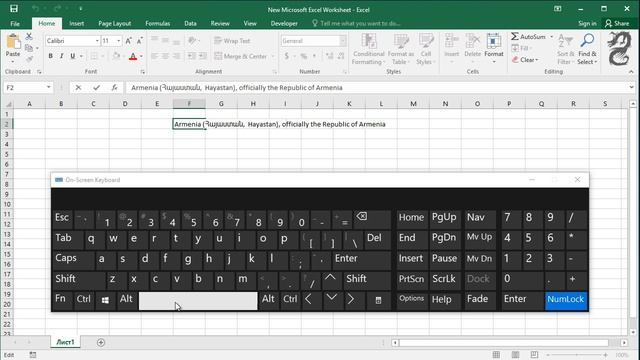Image resolution: width=640 pixels, height=360 pixels.
Task: Open the Clear dropdown
Action: [525, 60]
